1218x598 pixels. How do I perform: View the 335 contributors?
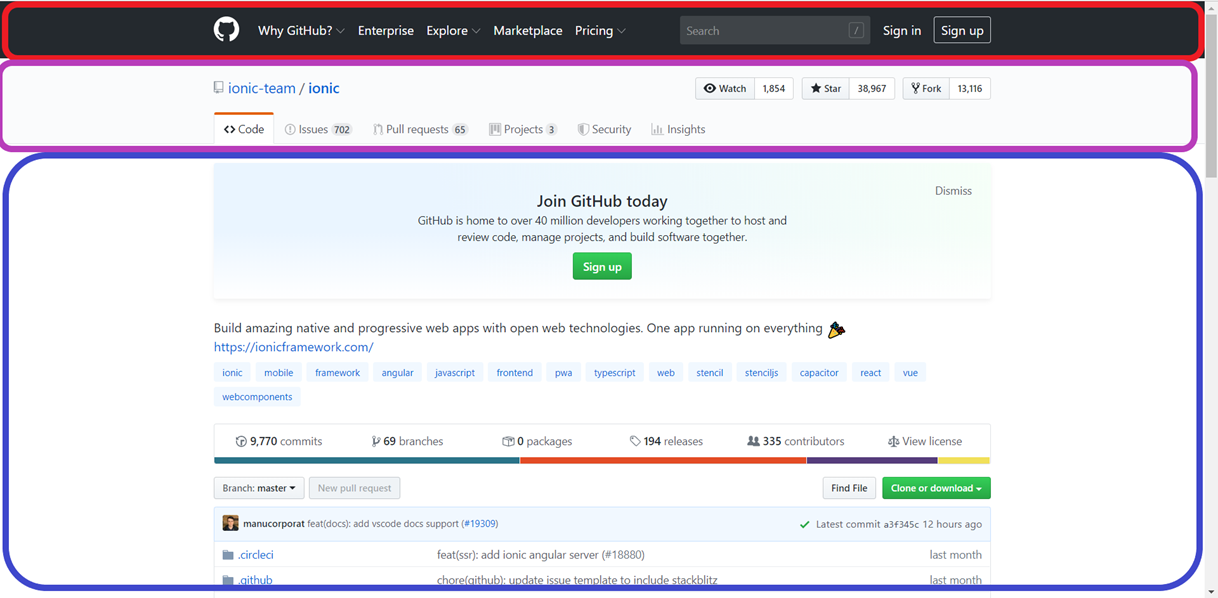tap(796, 441)
